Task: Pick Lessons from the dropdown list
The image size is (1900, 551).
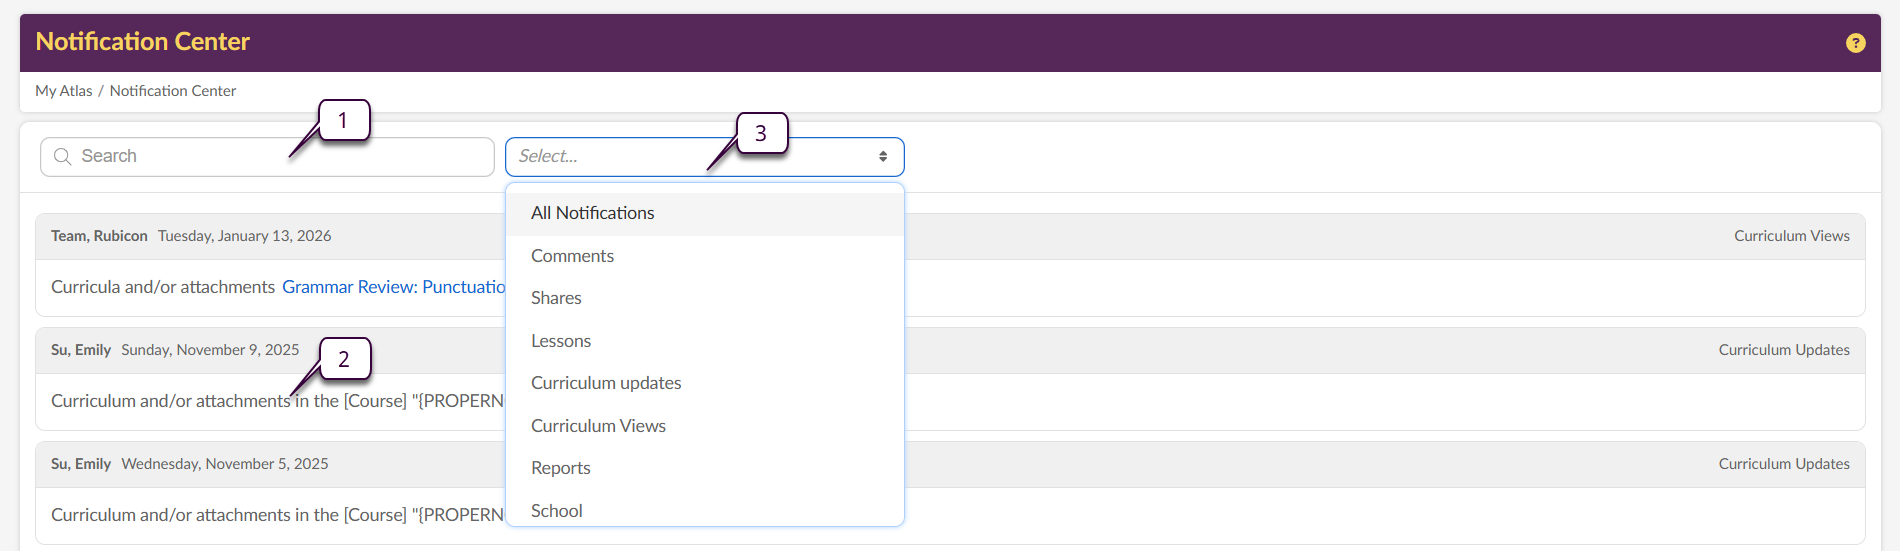Action: [x=561, y=341]
